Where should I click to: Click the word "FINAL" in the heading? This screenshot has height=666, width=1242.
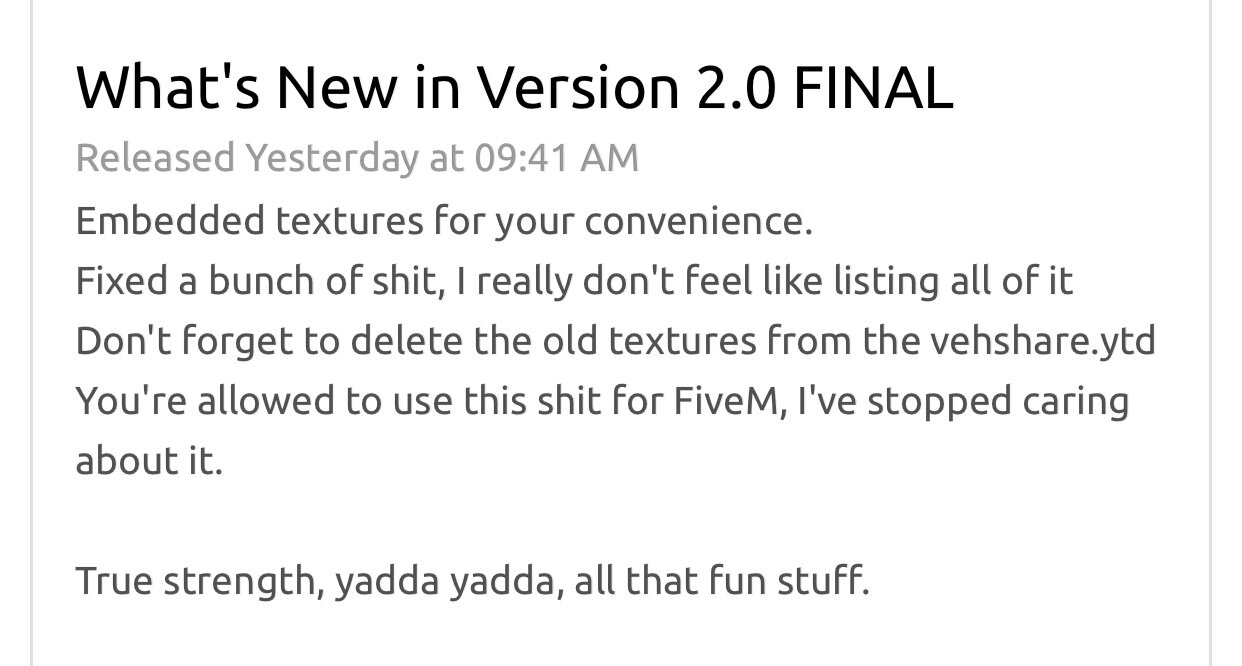click(x=873, y=90)
